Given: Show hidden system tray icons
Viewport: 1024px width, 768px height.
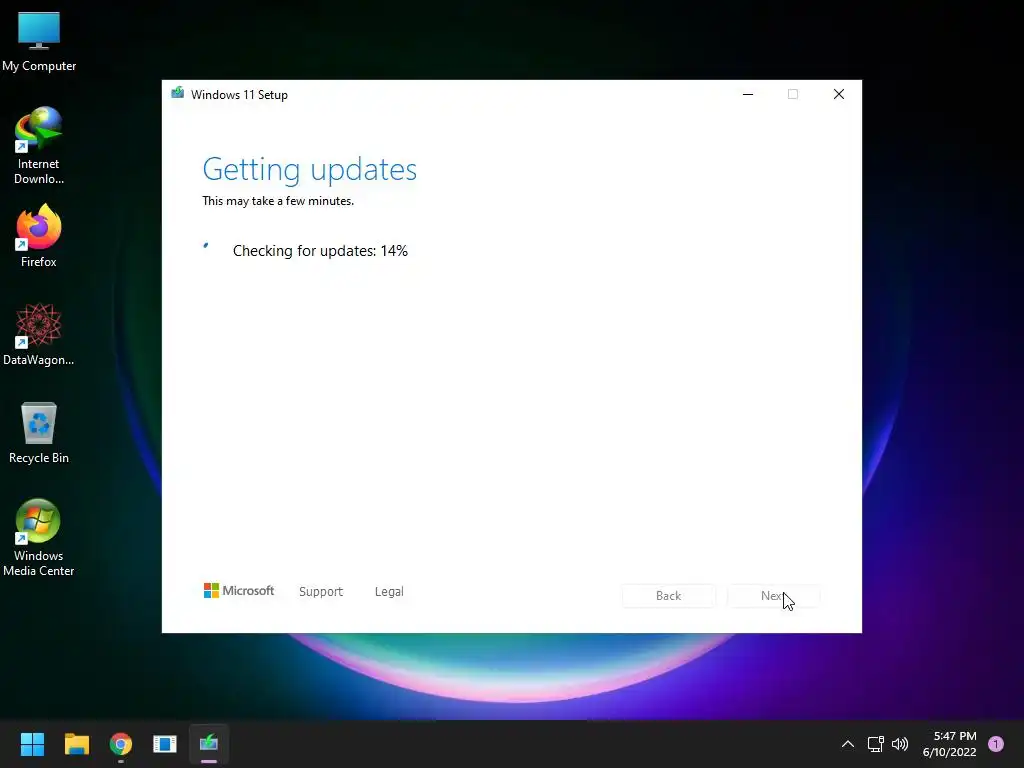Looking at the screenshot, I should click(848, 744).
